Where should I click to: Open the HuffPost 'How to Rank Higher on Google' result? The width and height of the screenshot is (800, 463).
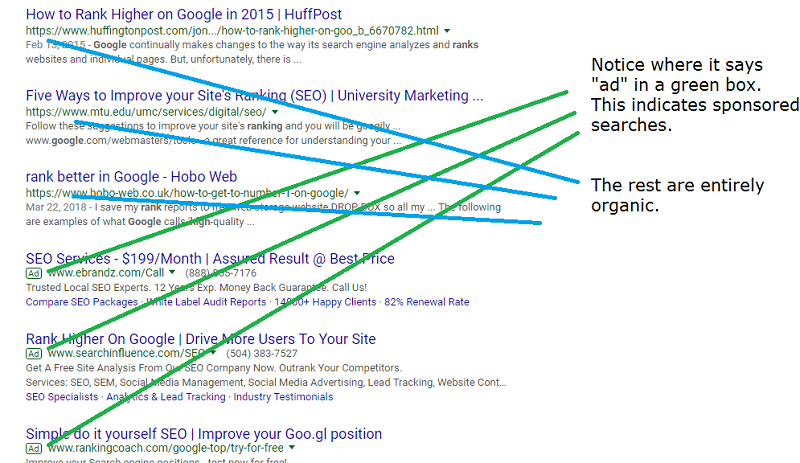[184, 14]
